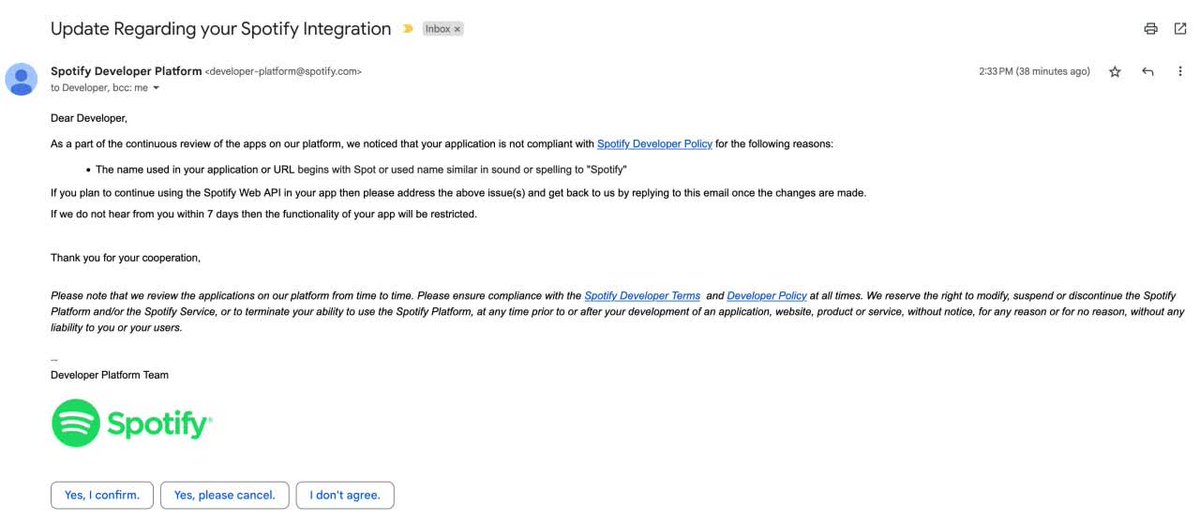Remove the Inbox label with its x
This screenshot has height=521, width=1200.
point(457,29)
